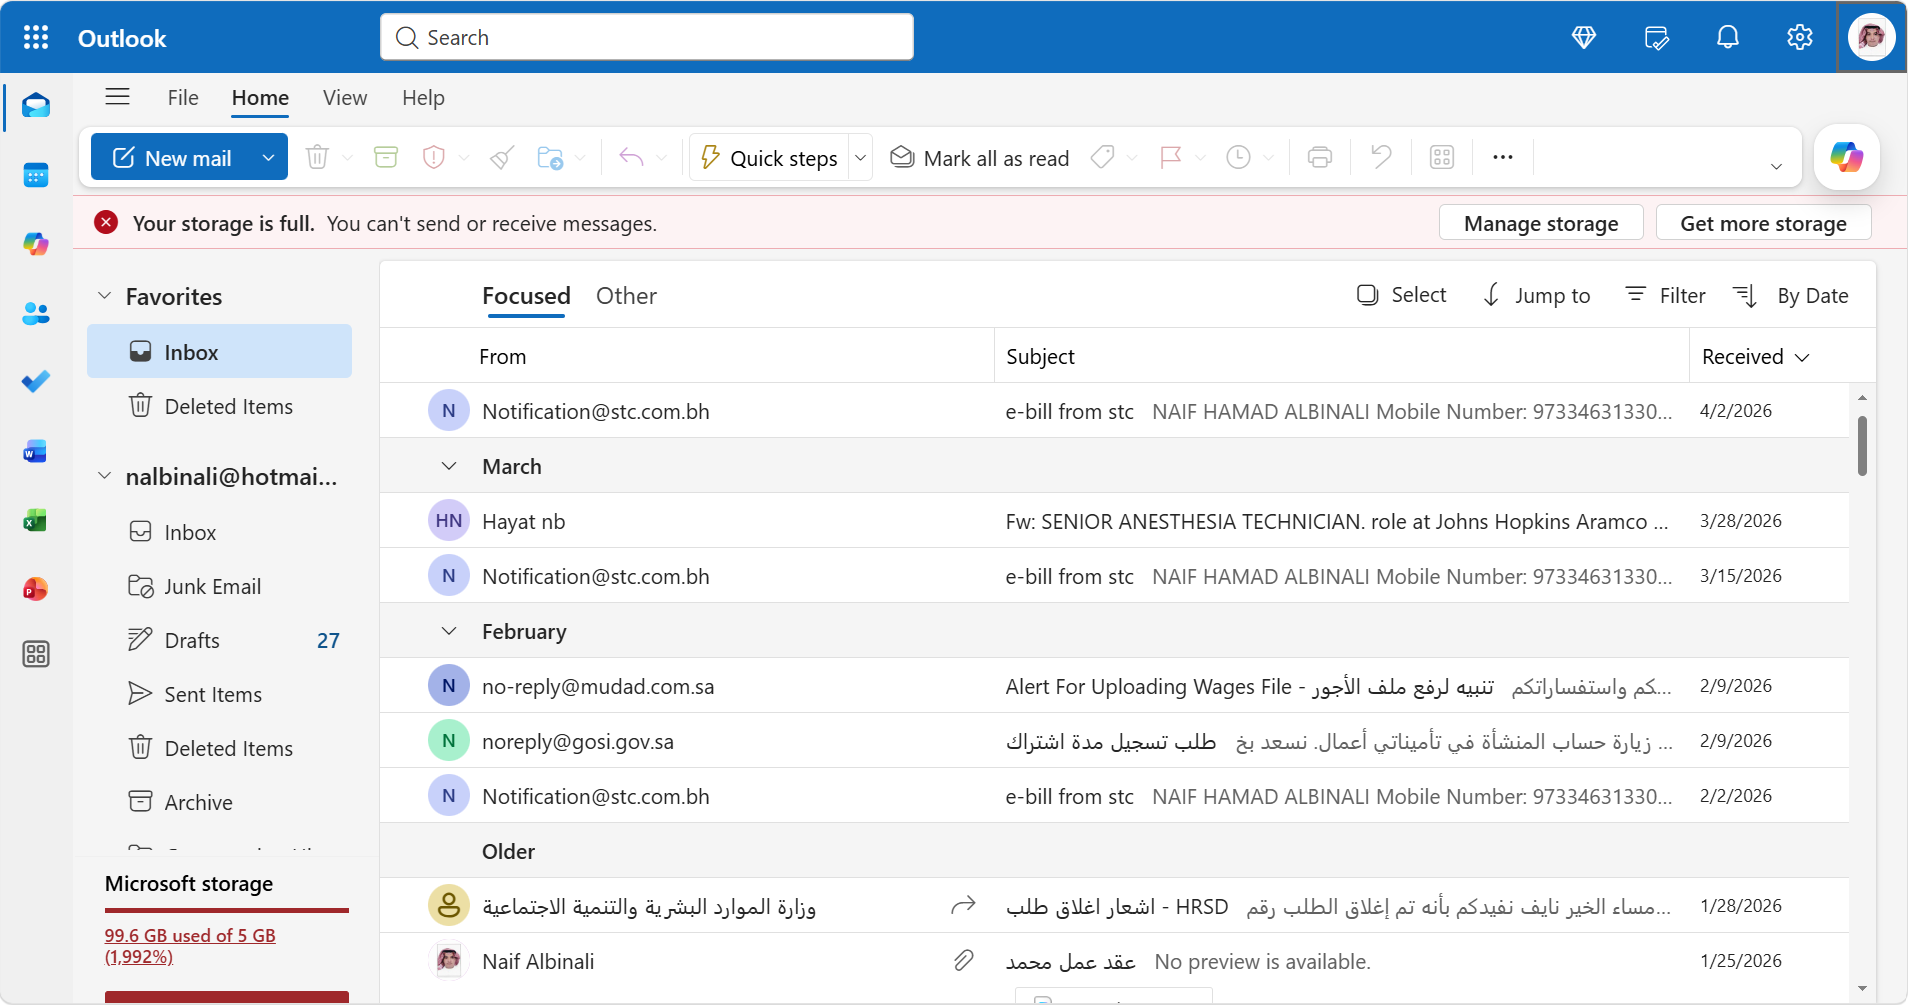Open the File menu
This screenshot has width=1912, height=1008.
coord(183,97)
